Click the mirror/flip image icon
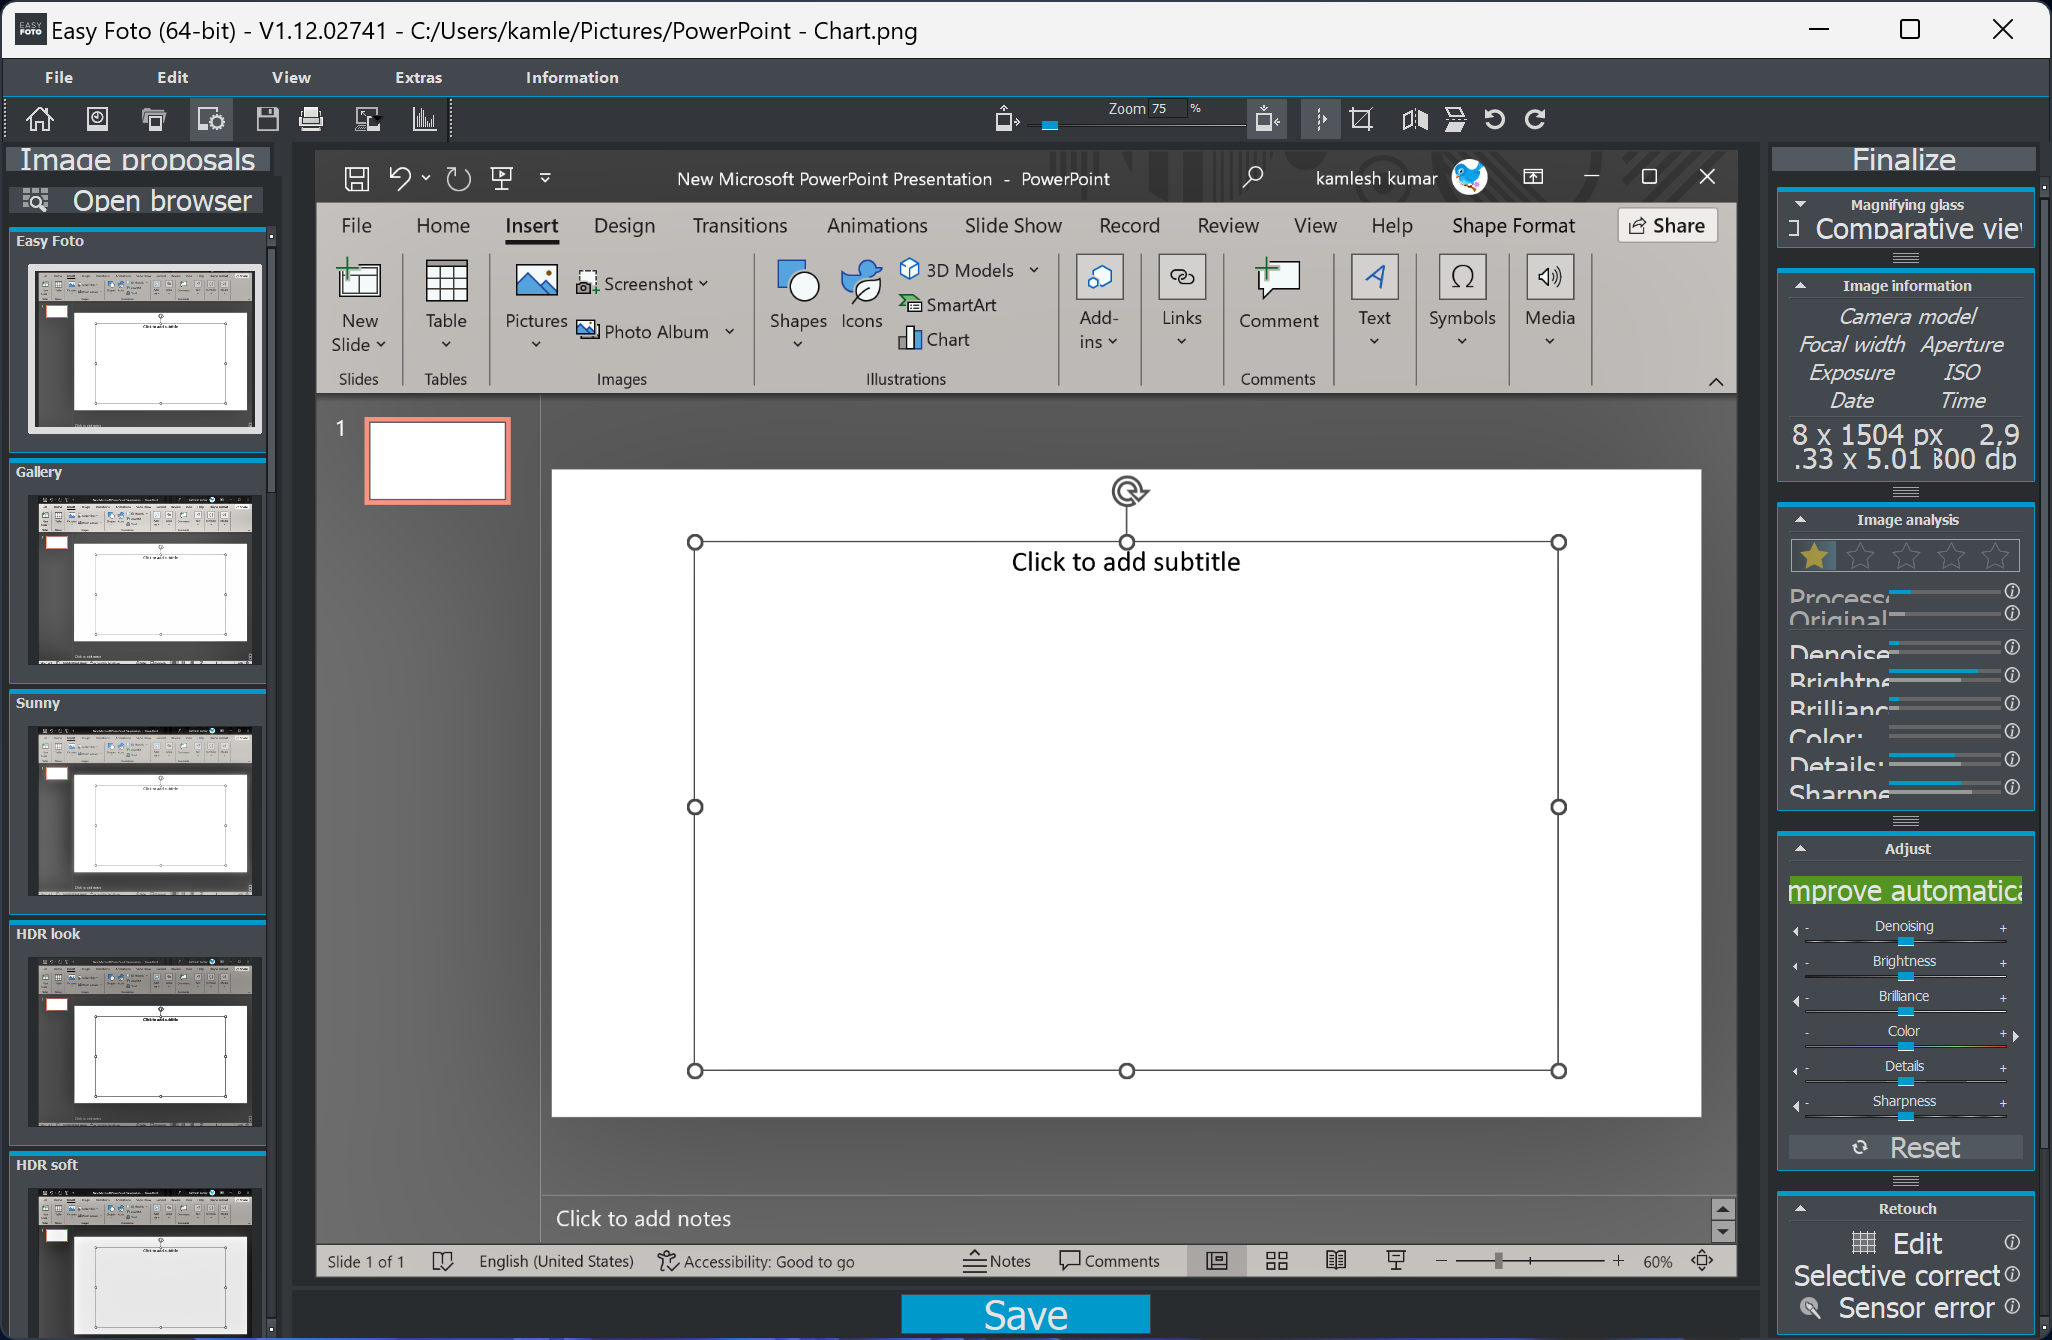 1414,120
